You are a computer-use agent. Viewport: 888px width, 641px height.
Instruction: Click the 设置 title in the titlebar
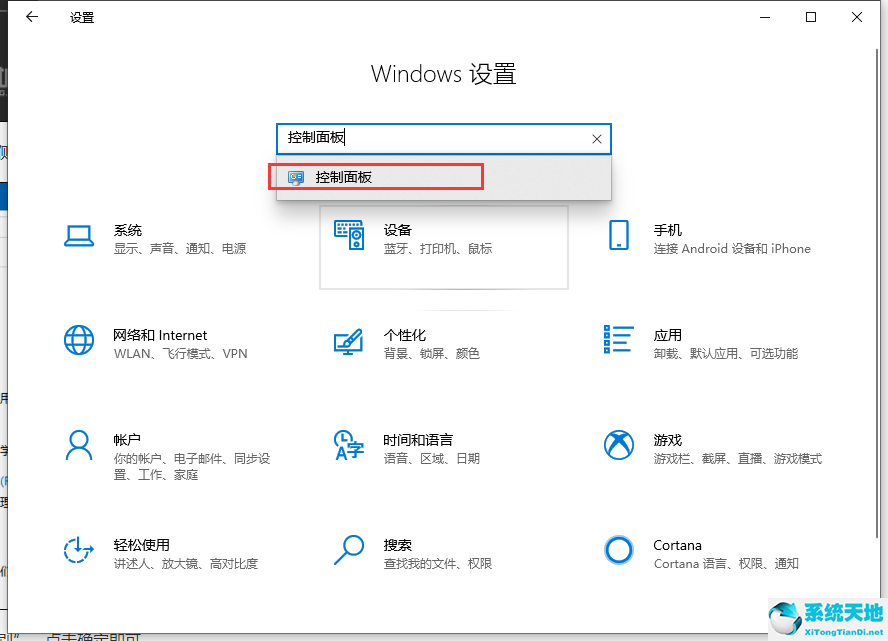(x=81, y=17)
